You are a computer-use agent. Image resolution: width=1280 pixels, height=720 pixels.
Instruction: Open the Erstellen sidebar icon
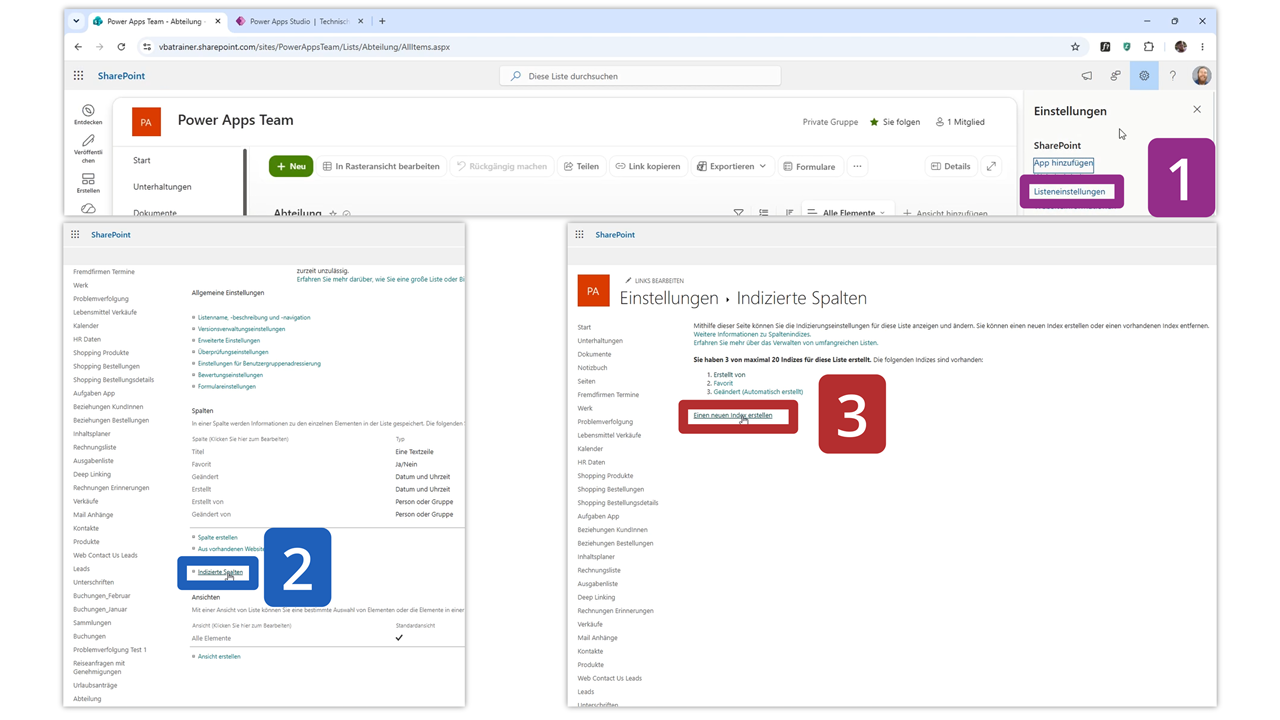88,183
